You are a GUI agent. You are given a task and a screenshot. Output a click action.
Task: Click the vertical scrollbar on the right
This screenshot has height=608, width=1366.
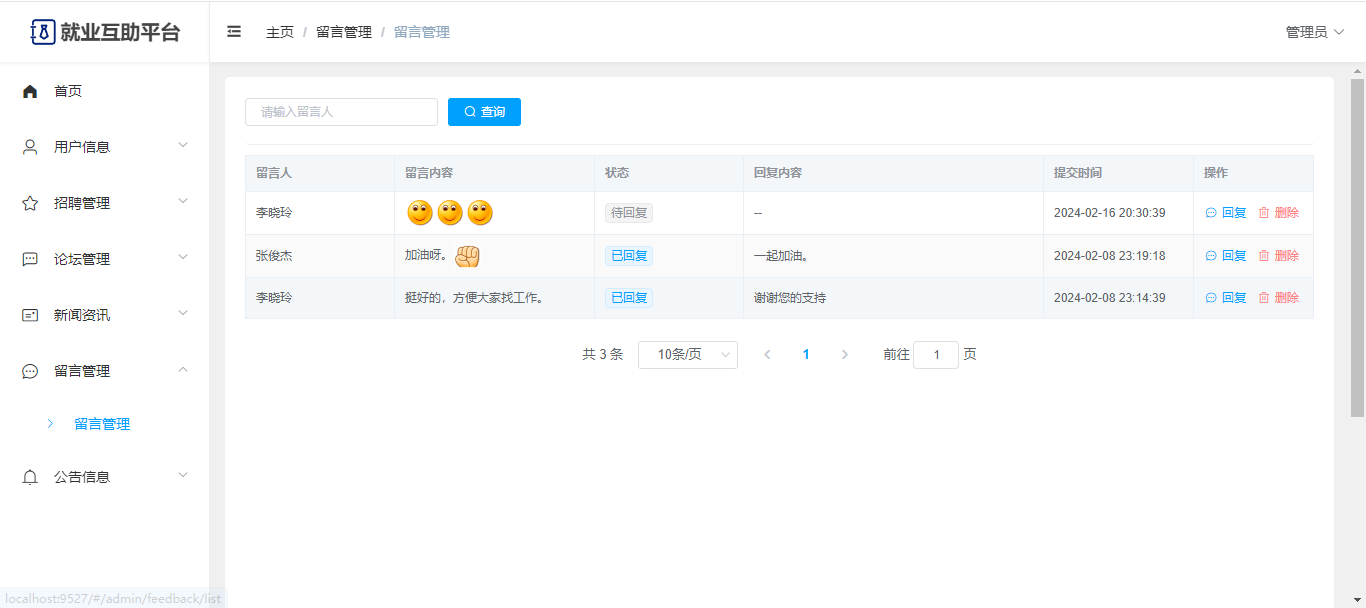(x=1357, y=250)
